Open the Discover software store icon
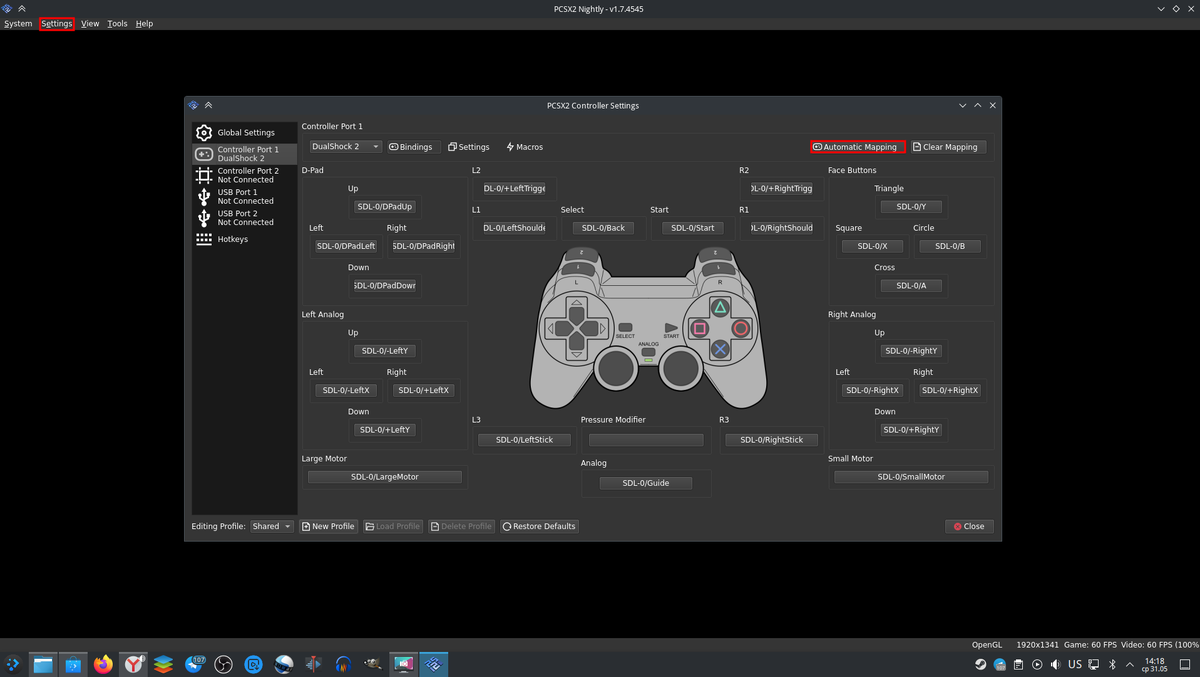 (x=73, y=664)
